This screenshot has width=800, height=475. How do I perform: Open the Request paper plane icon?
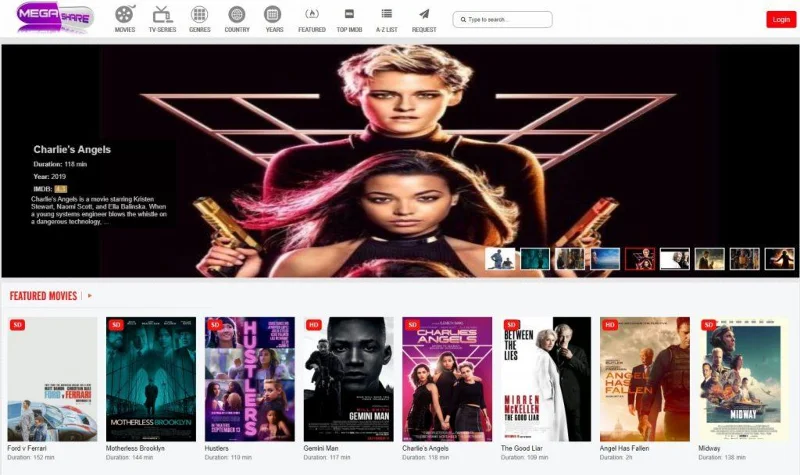point(424,13)
